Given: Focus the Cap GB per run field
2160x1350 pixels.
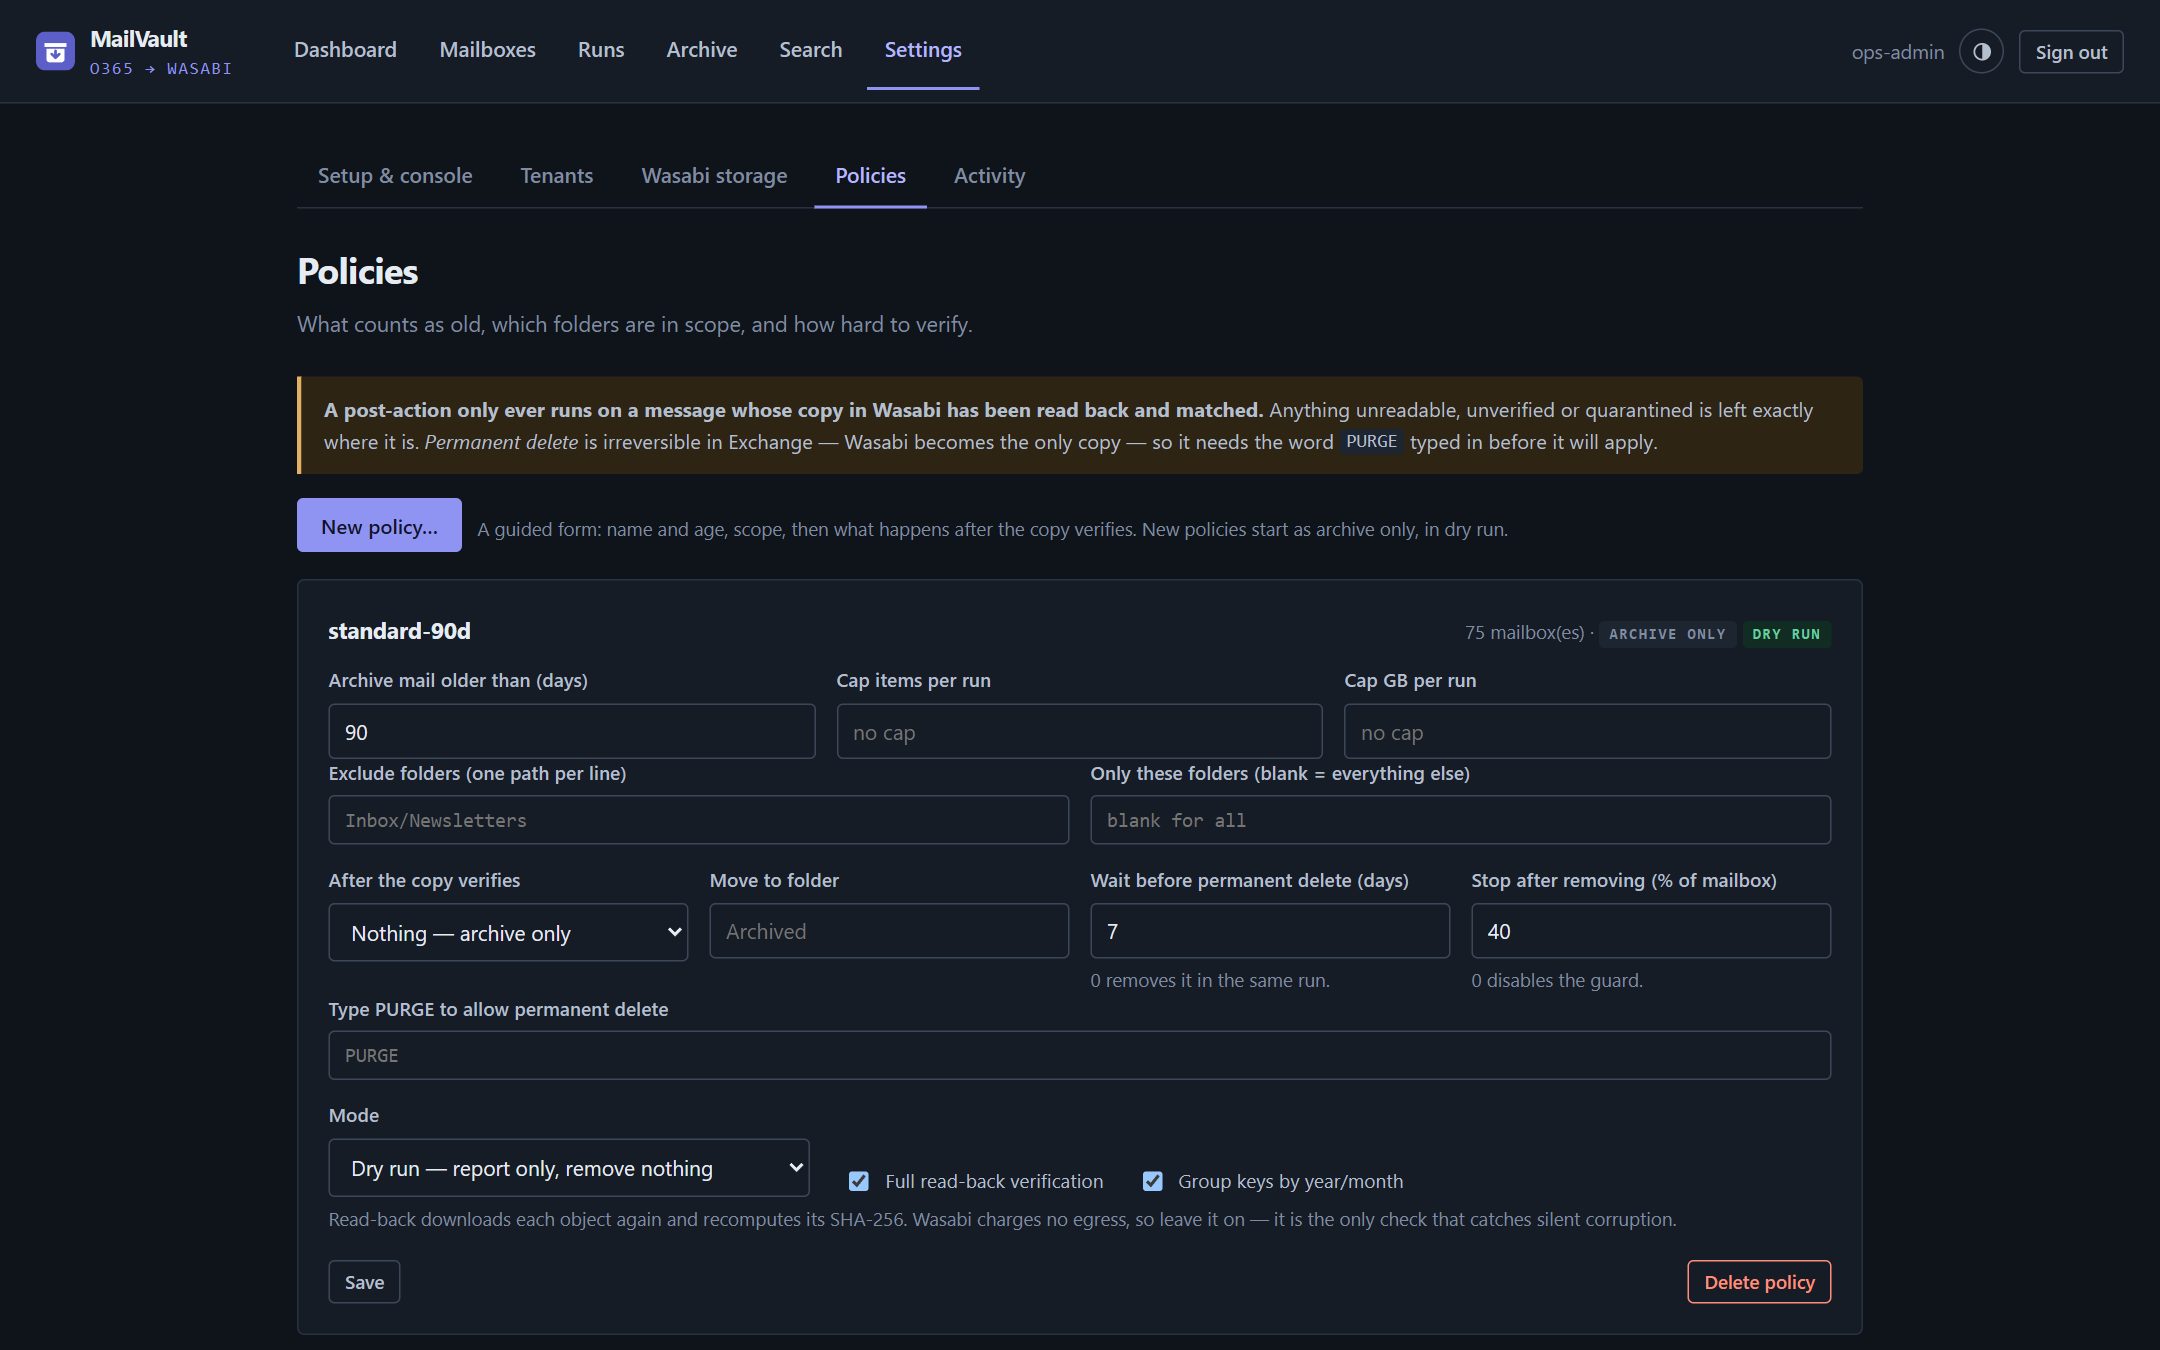Looking at the screenshot, I should point(1587,732).
